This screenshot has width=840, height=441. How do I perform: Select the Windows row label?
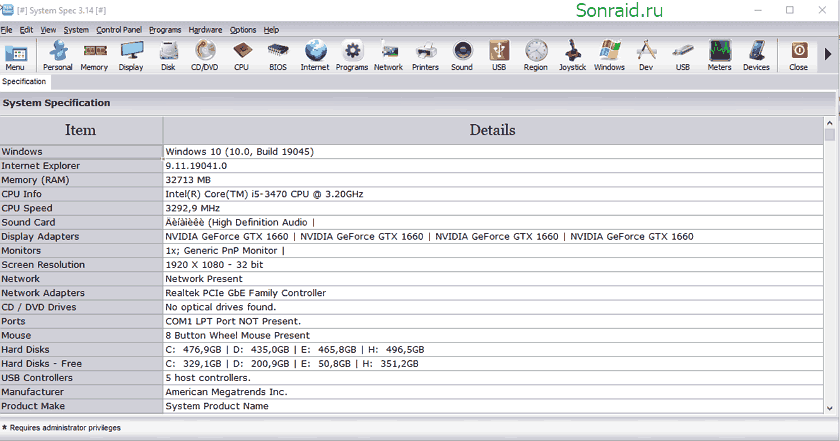point(22,152)
